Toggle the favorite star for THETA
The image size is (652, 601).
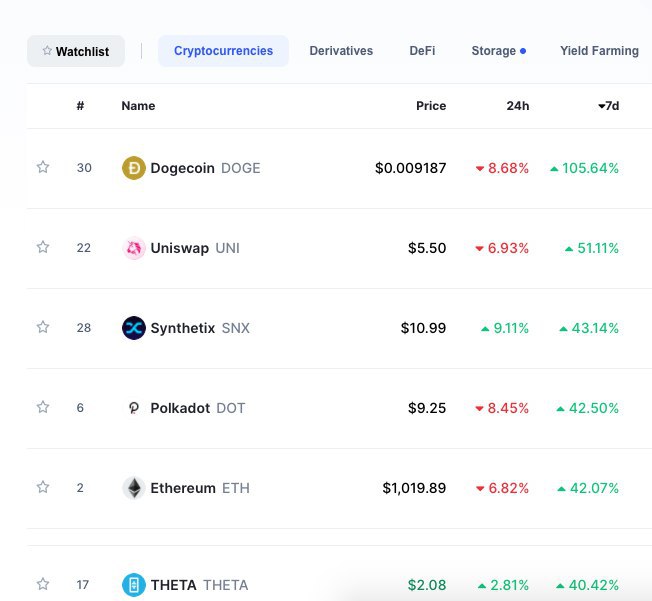43,584
